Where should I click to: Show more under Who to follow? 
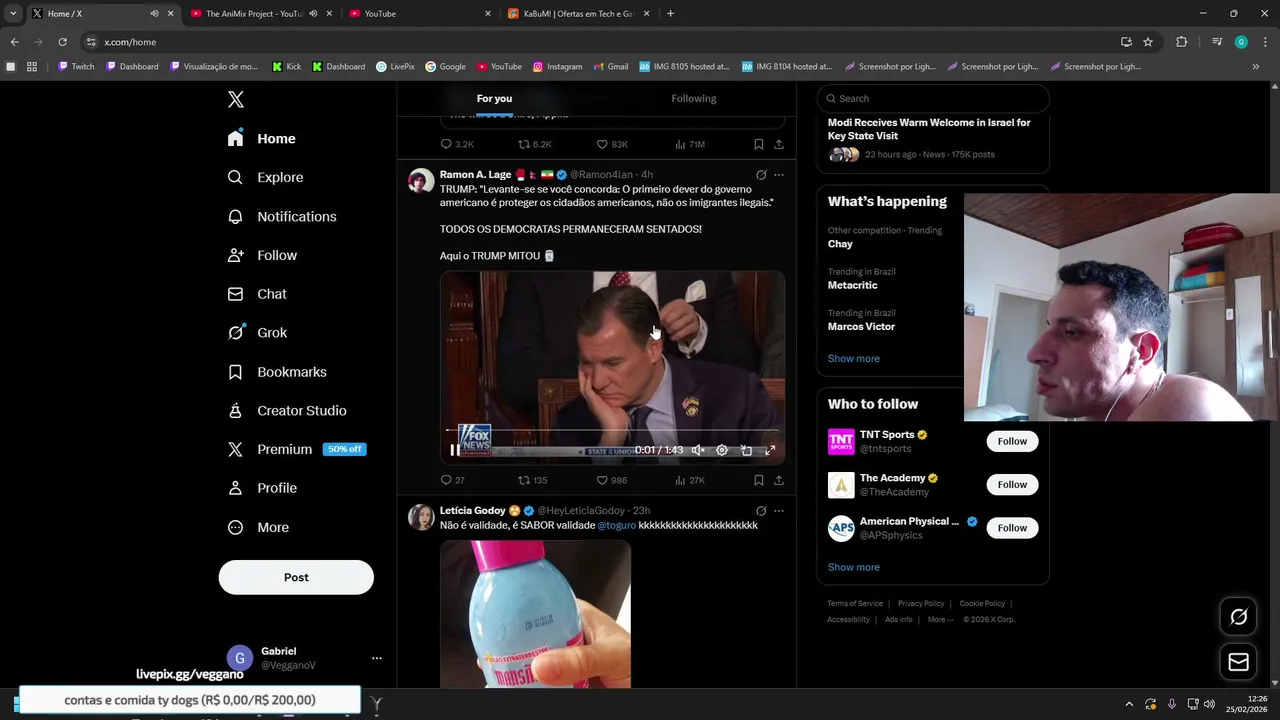(854, 567)
